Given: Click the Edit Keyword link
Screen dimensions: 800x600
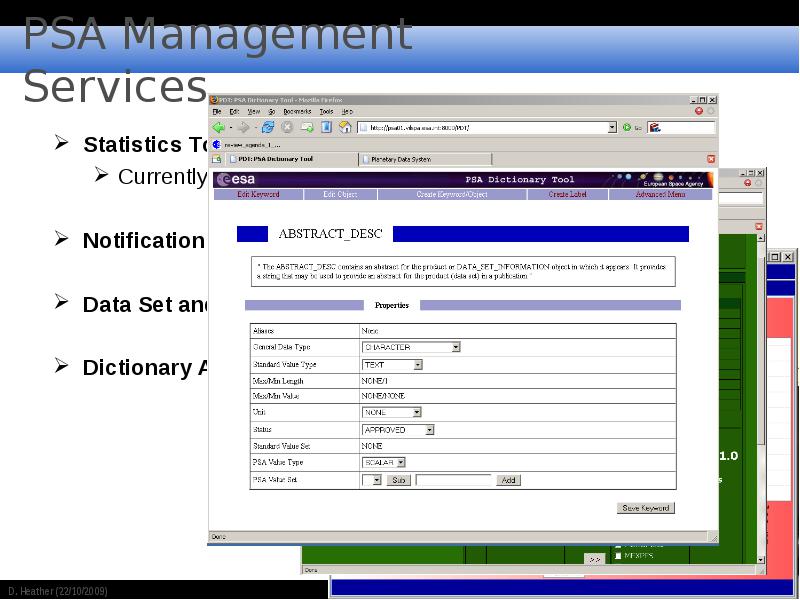Looking at the screenshot, I should (x=258, y=194).
